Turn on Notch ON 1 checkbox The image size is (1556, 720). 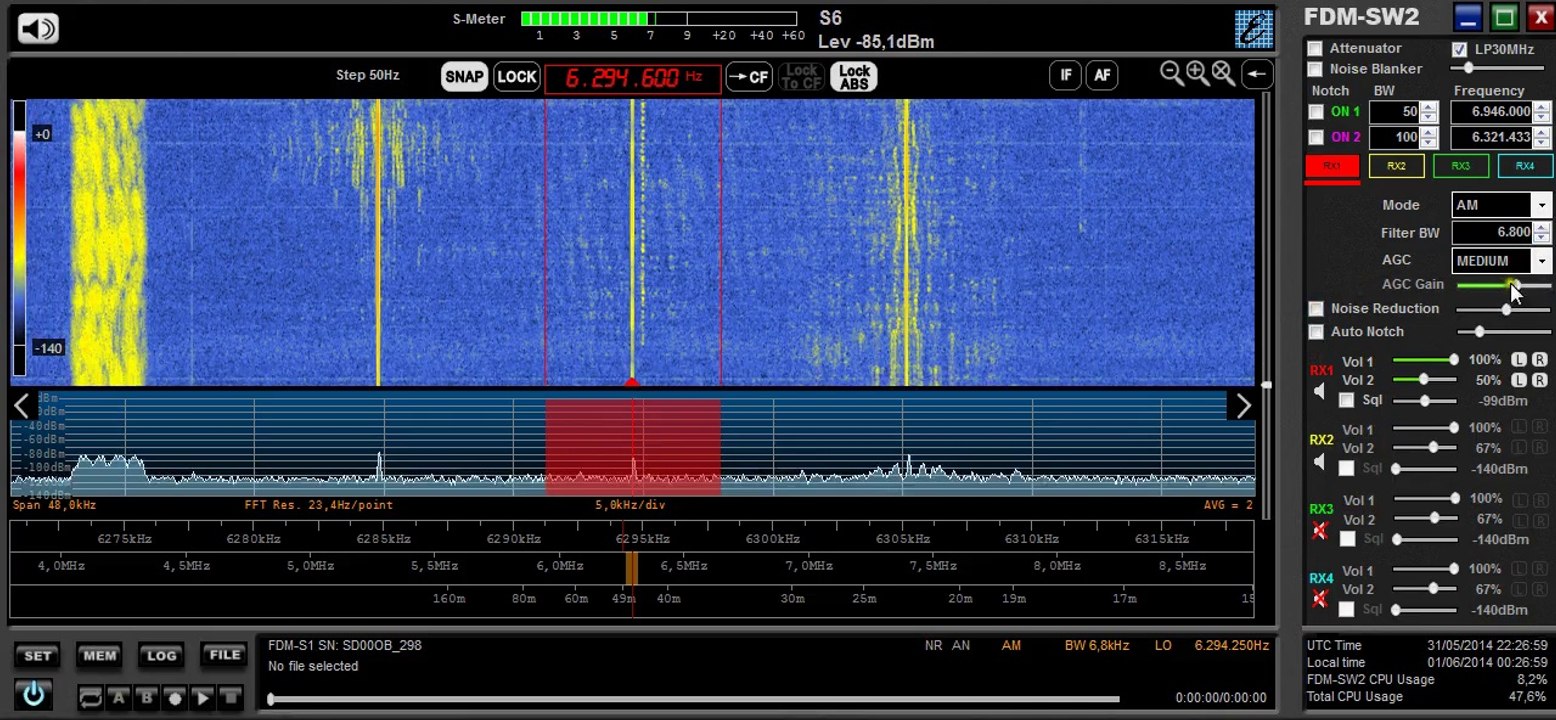tap(1316, 112)
